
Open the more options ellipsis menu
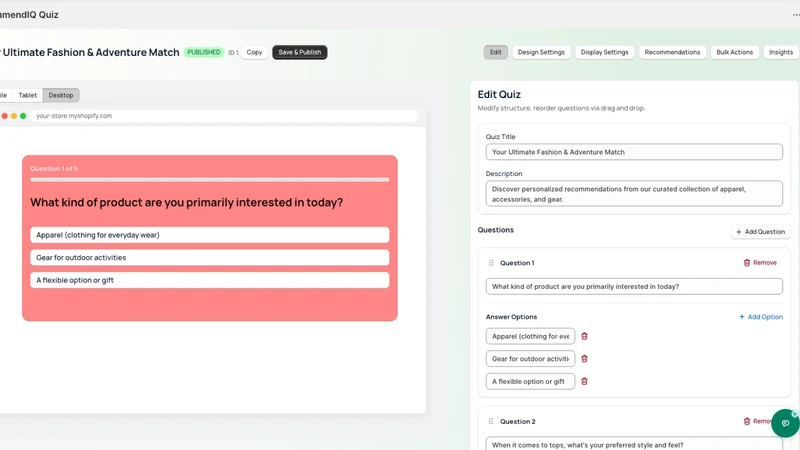point(796,15)
